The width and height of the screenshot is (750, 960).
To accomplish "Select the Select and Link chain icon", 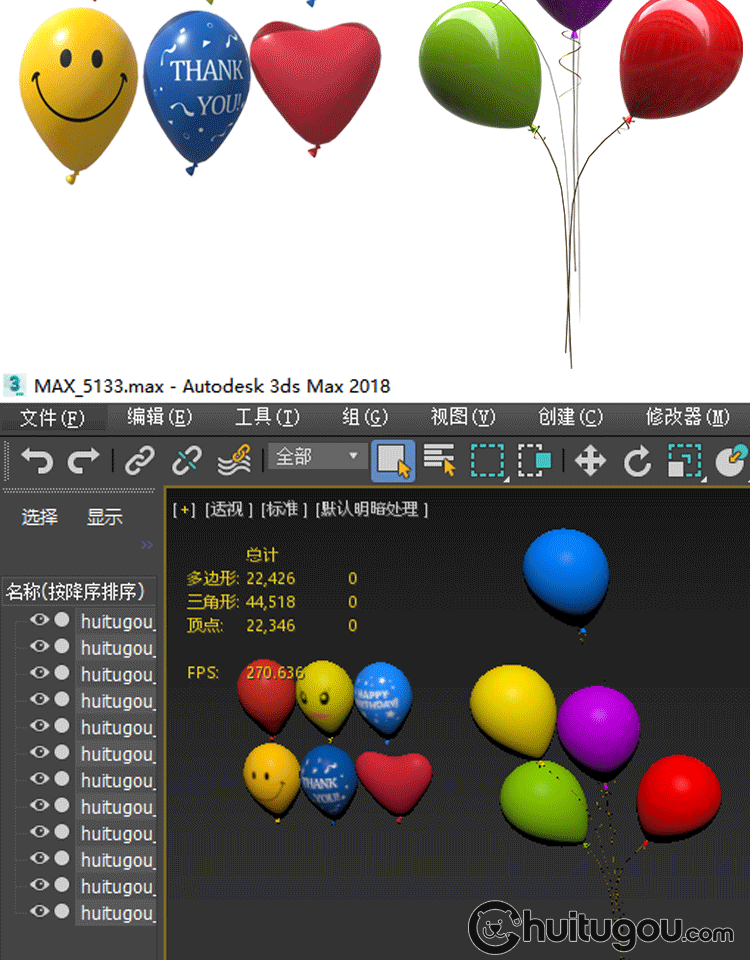I will click(x=140, y=460).
